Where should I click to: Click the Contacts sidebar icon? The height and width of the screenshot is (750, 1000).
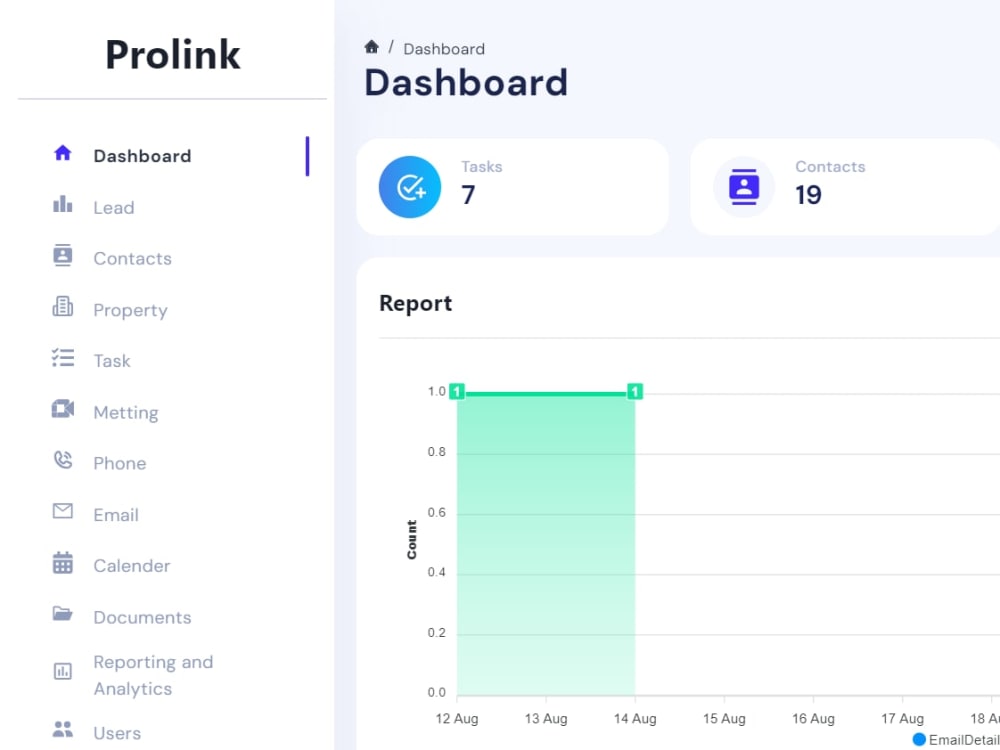(x=62, y=255)
